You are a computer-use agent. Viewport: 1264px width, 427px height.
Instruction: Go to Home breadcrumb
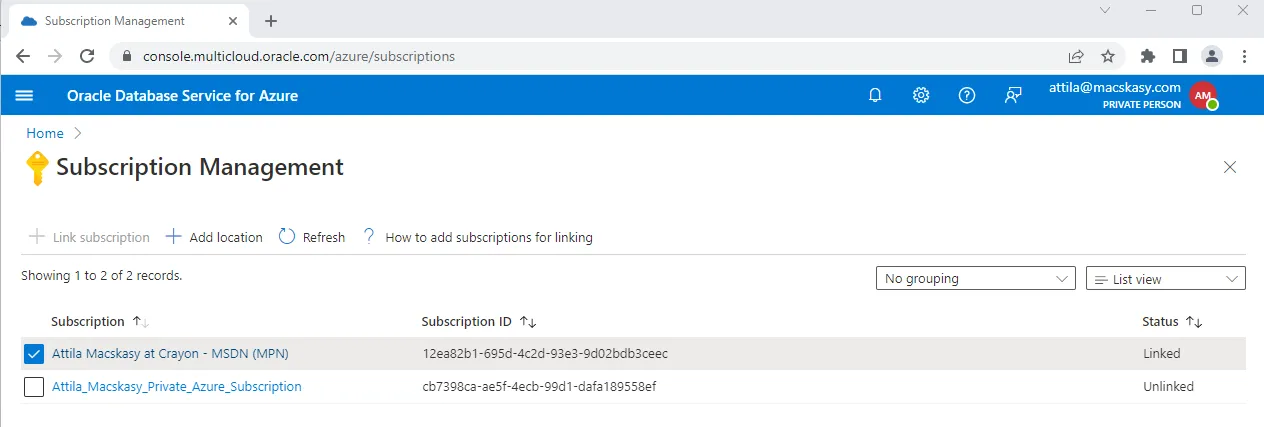pos(45,133)
